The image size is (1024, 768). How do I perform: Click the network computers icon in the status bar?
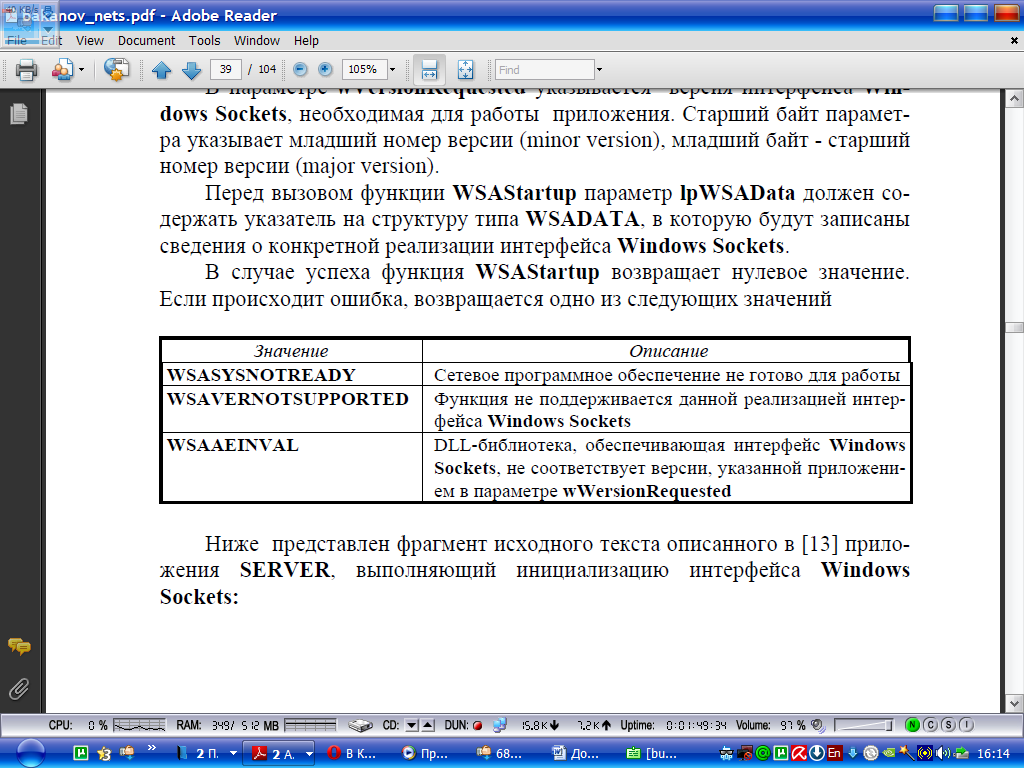pyautogui.click(x=500, y=725)
